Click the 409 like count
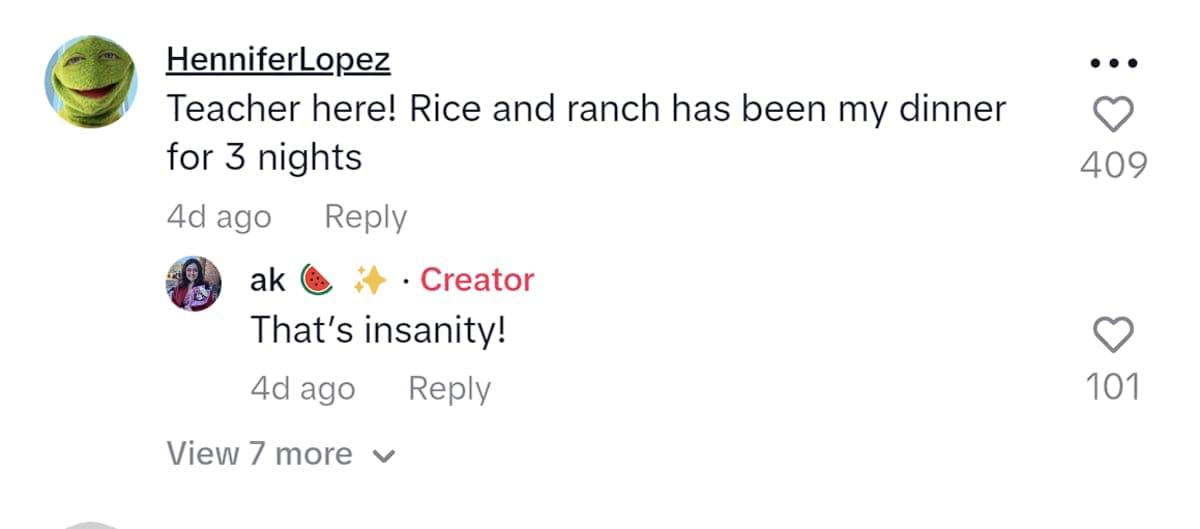This screenshot has height=529, width=1200. click(1113, 165)
